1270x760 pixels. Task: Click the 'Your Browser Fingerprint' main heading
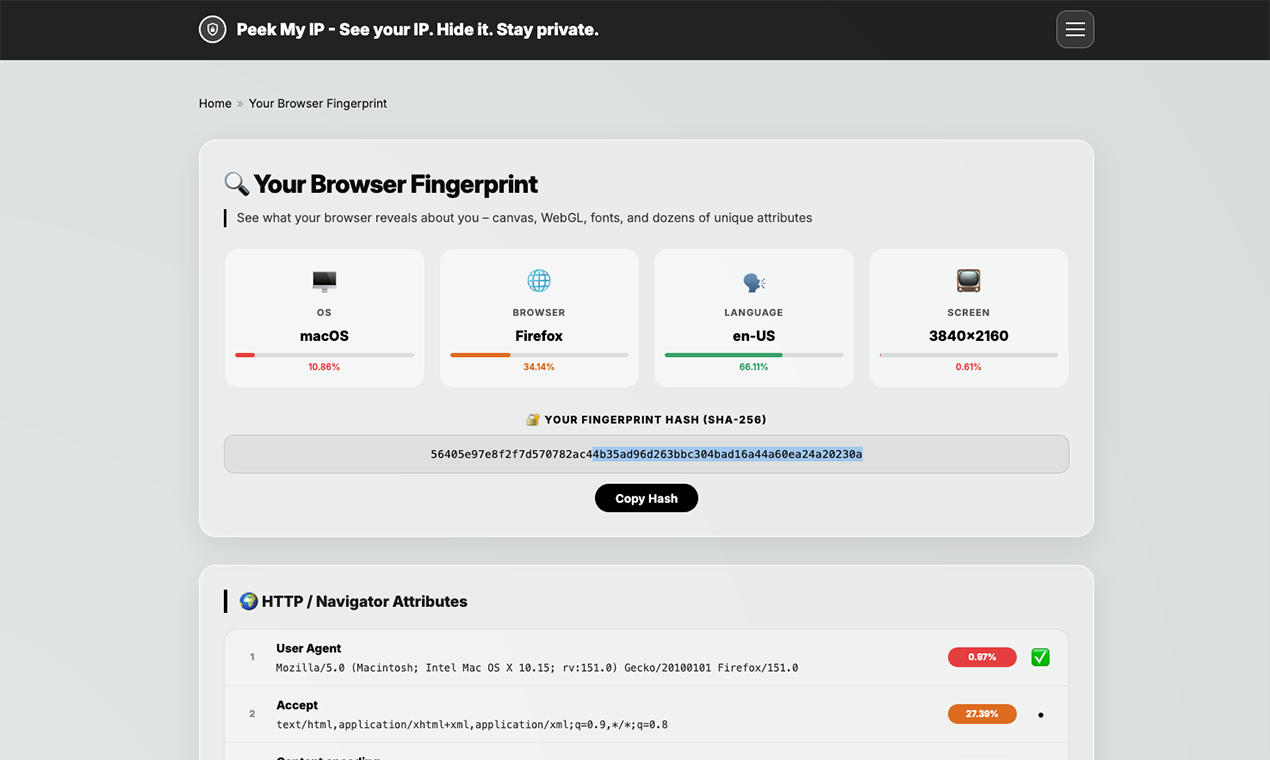[396, 184]
